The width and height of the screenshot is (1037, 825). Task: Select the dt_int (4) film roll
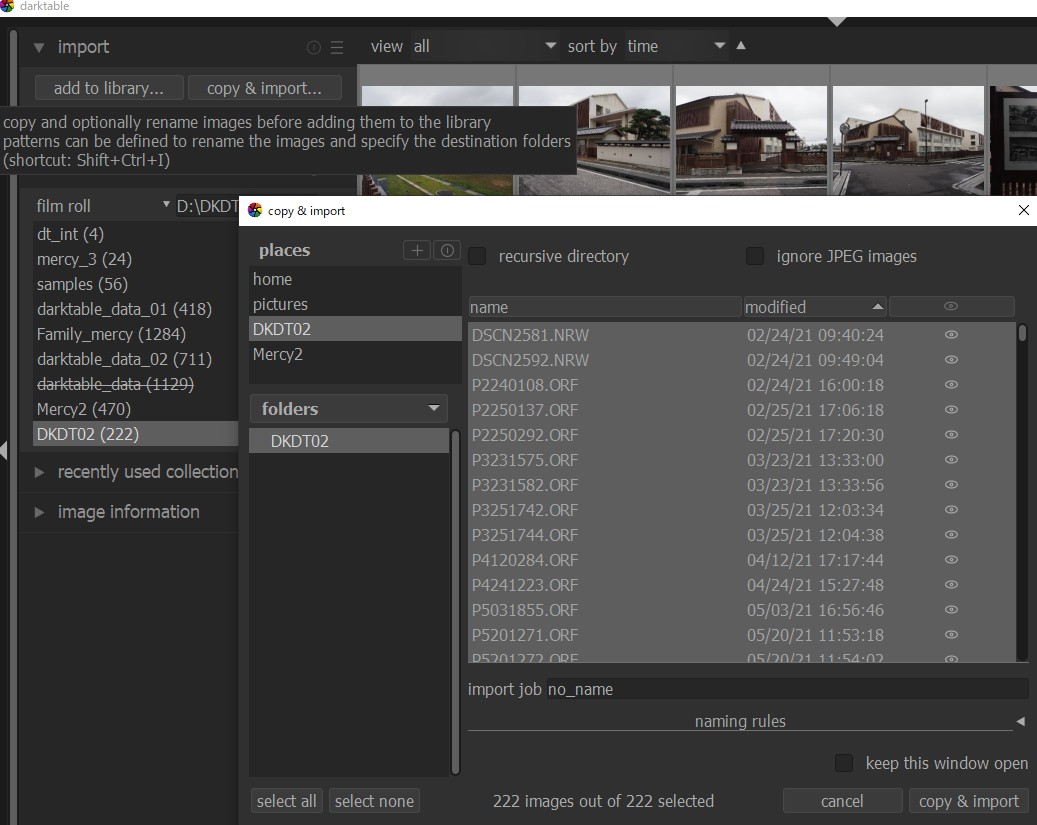click(136, 234)
